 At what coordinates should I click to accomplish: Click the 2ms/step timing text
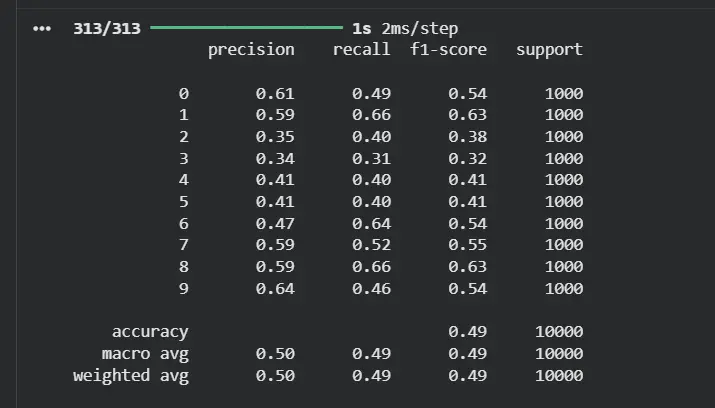click(x=420, y=29)
